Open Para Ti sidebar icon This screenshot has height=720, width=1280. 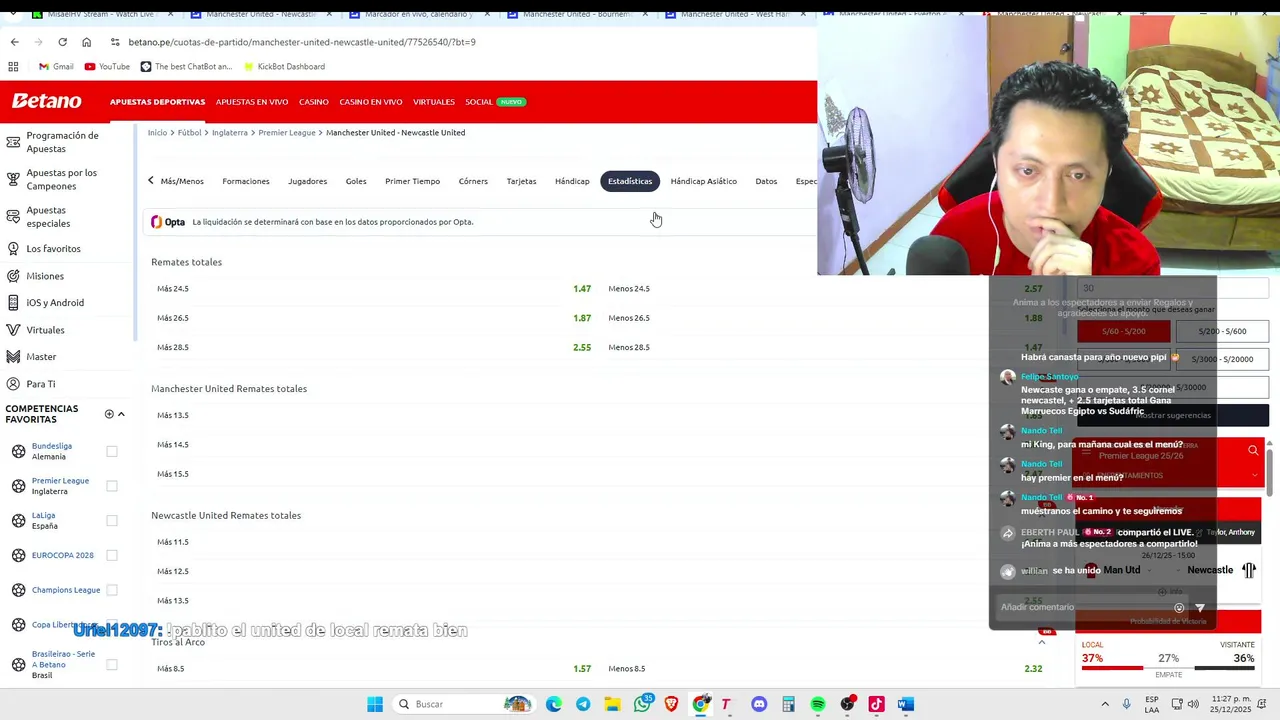click(13, 384)
